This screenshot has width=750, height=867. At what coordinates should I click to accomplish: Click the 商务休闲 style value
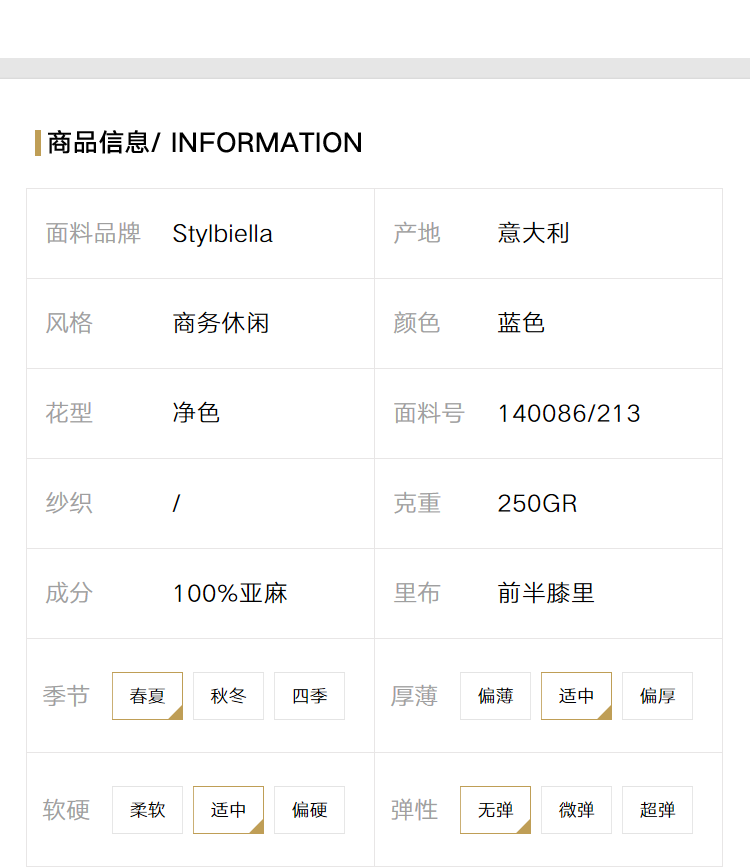tap(221, 323)
